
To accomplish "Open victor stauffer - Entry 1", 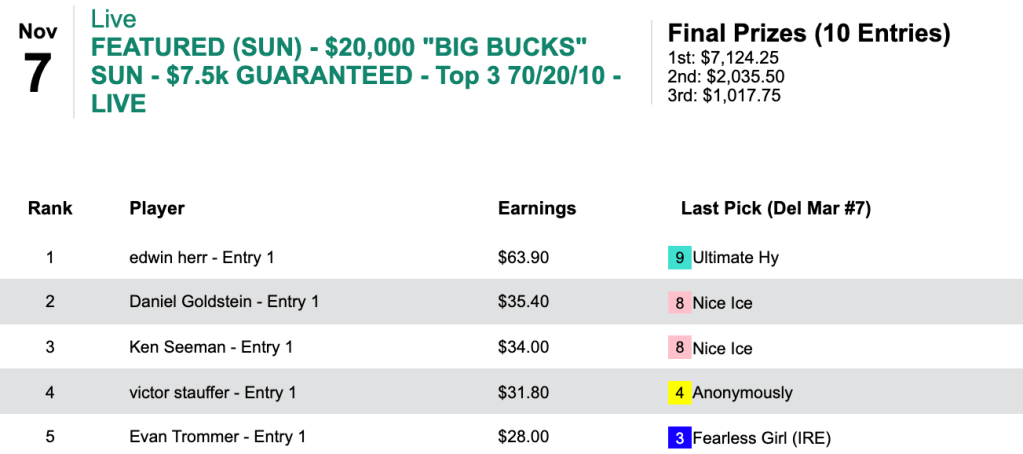I will pos(213,393).
